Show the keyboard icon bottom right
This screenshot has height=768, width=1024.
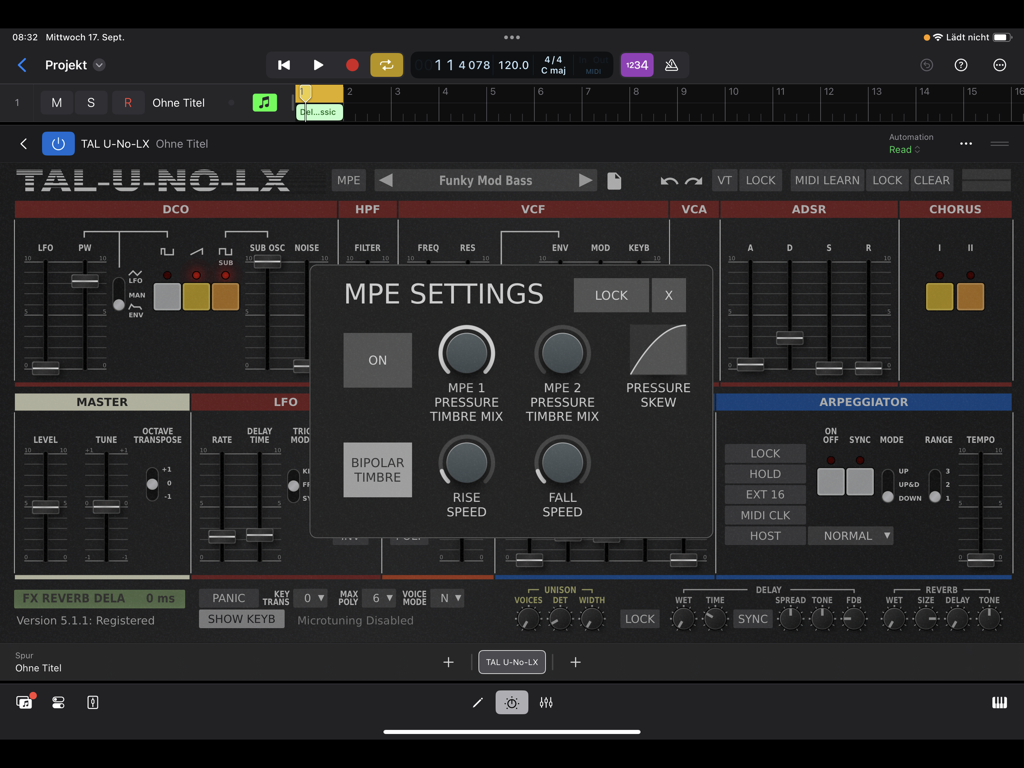pos(999,702)
